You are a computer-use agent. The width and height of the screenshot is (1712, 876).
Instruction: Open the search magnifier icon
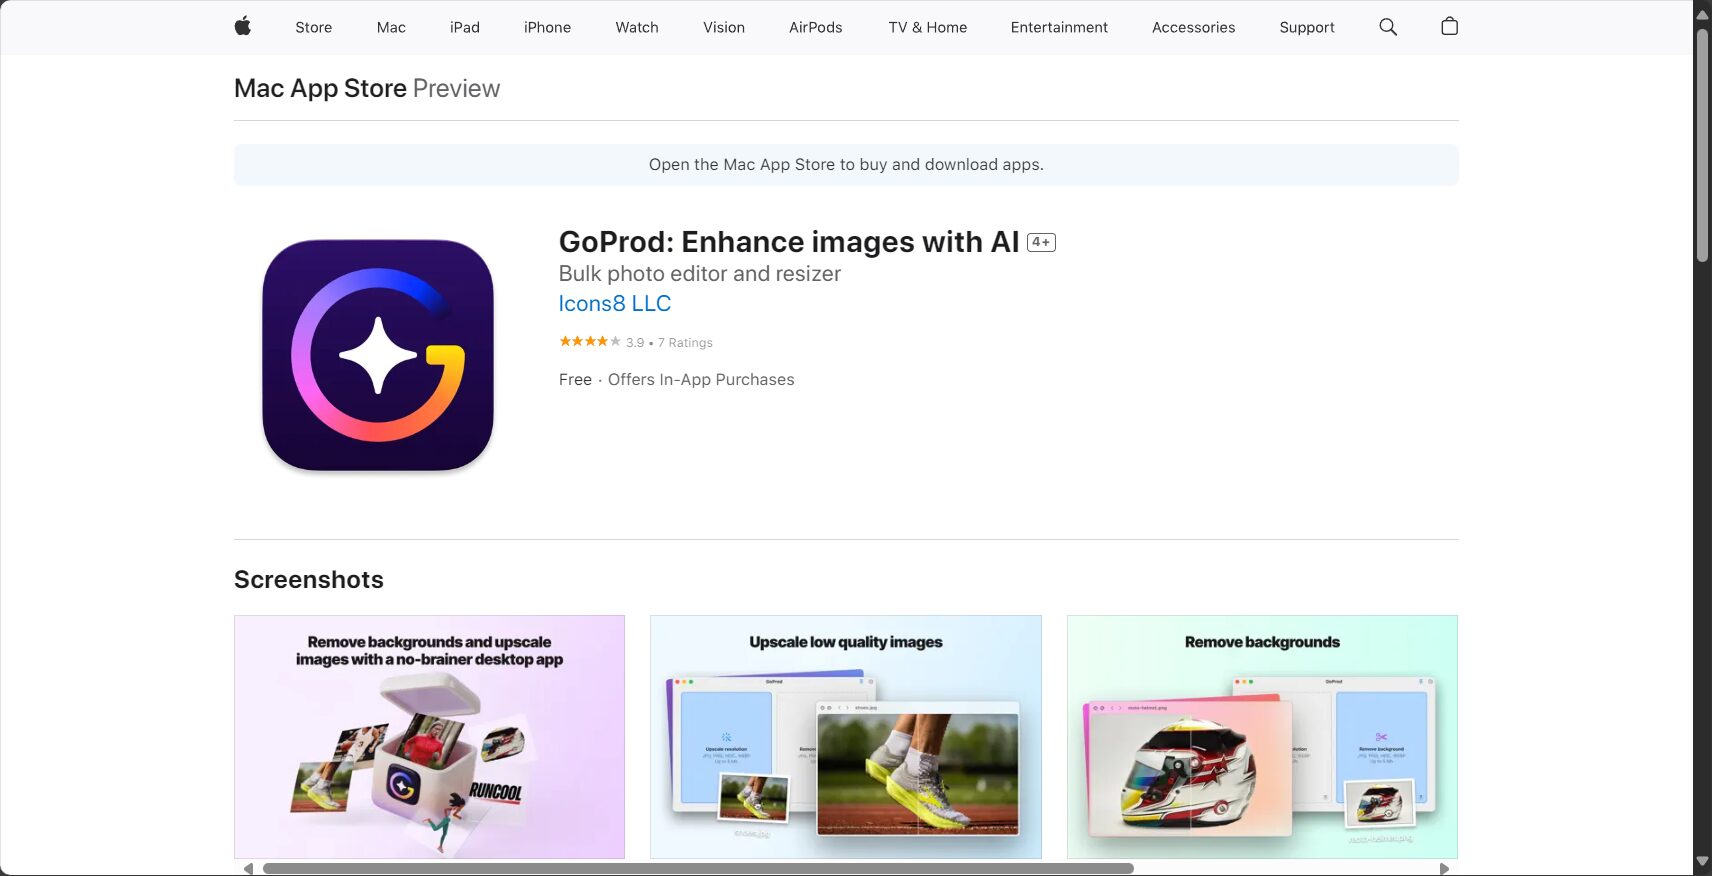[x=1388, y=27]
